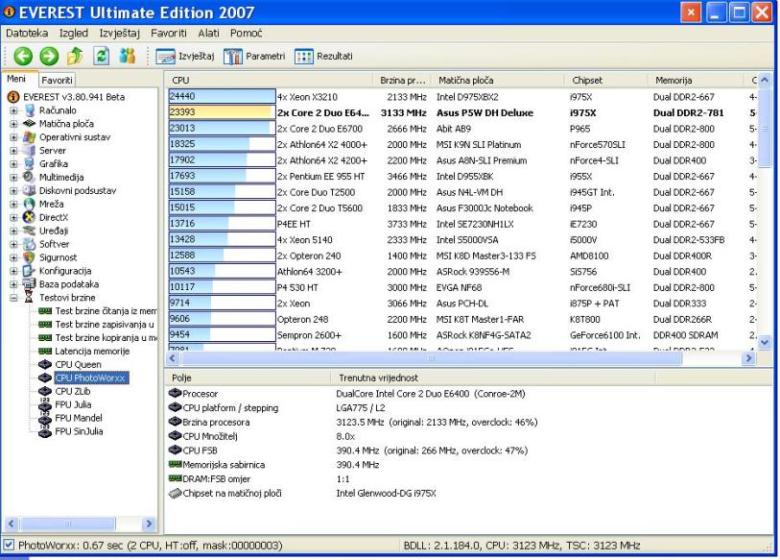This screenshot has width=780, height=560.
Task: Click the Up level arrow icon
Action: (69, 57)
